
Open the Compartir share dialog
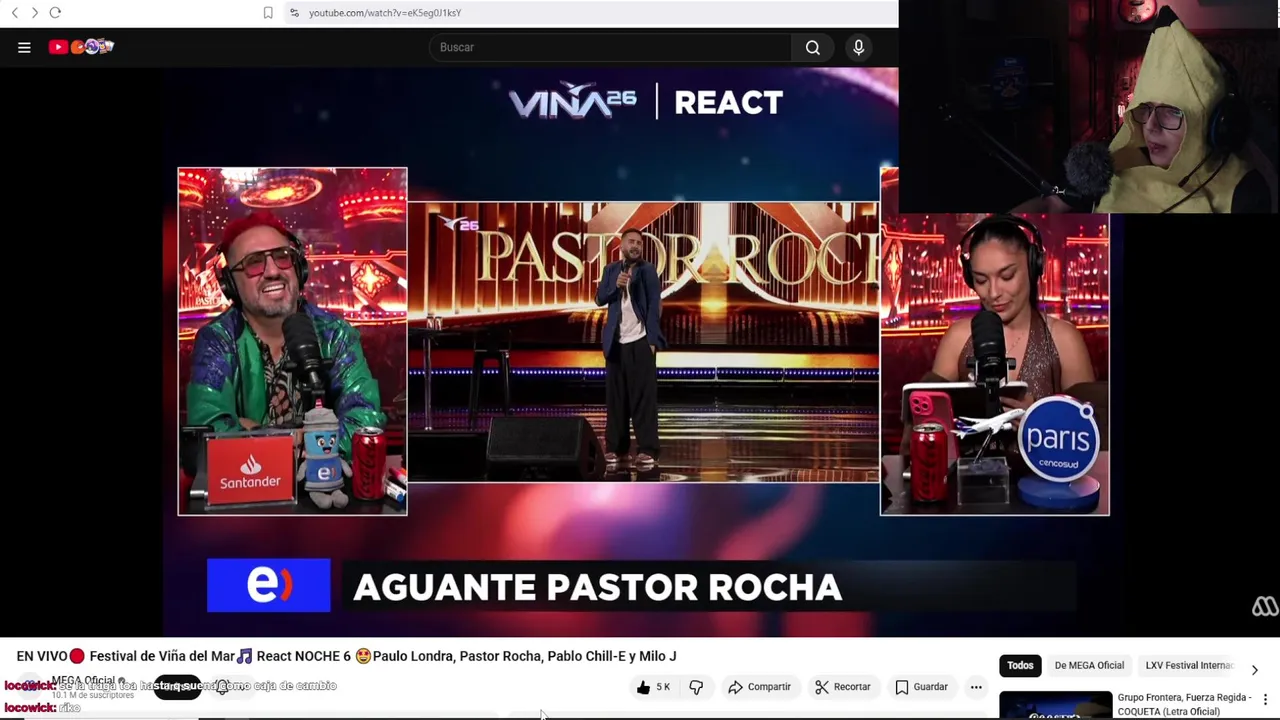tap(759, 687)
